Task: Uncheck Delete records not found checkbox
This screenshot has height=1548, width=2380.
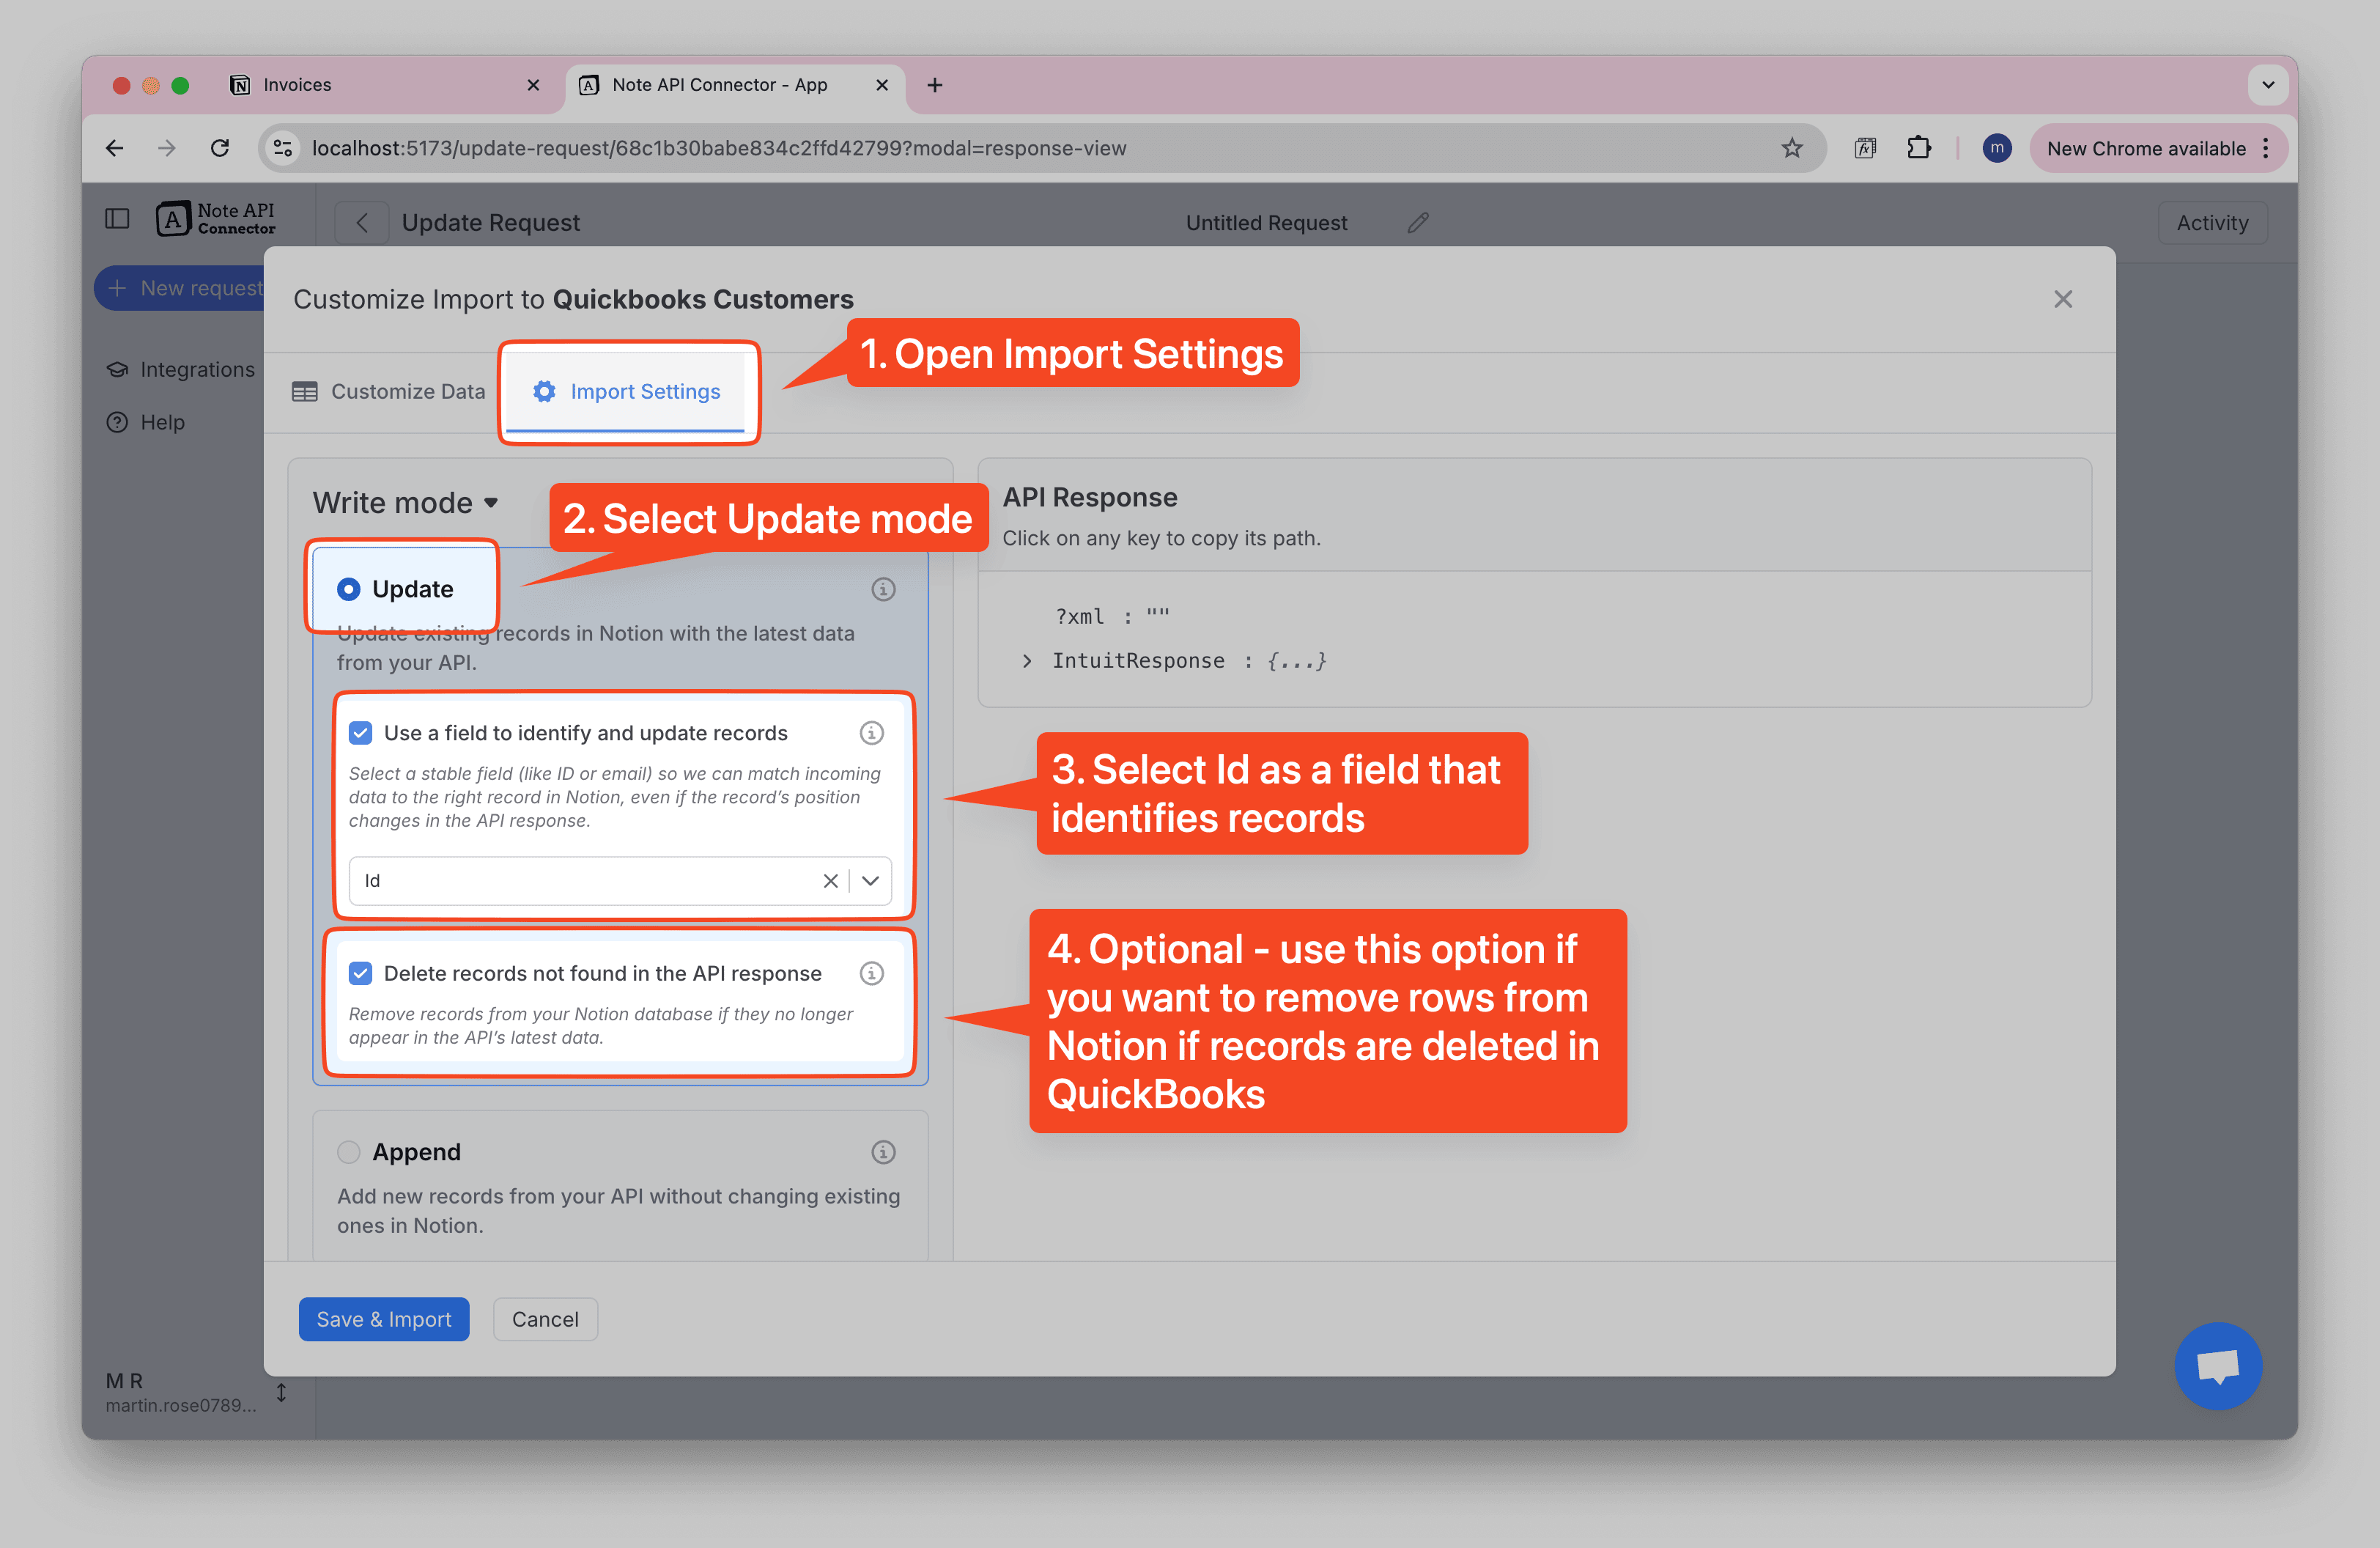Action: 360,973
